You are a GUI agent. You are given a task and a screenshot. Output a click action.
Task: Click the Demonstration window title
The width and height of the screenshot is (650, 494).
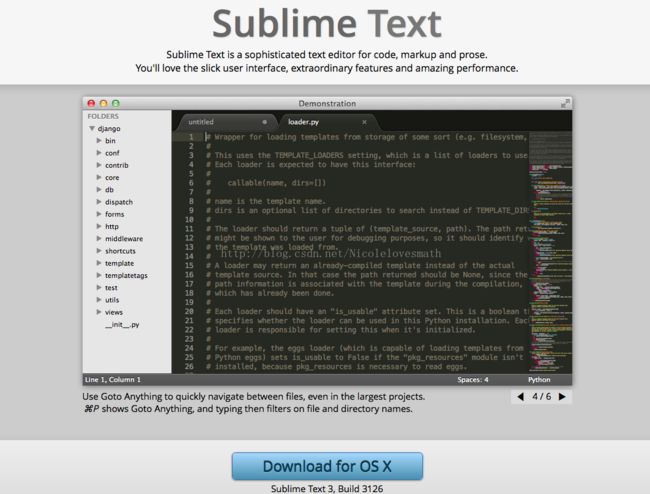[x=327, y=104]
